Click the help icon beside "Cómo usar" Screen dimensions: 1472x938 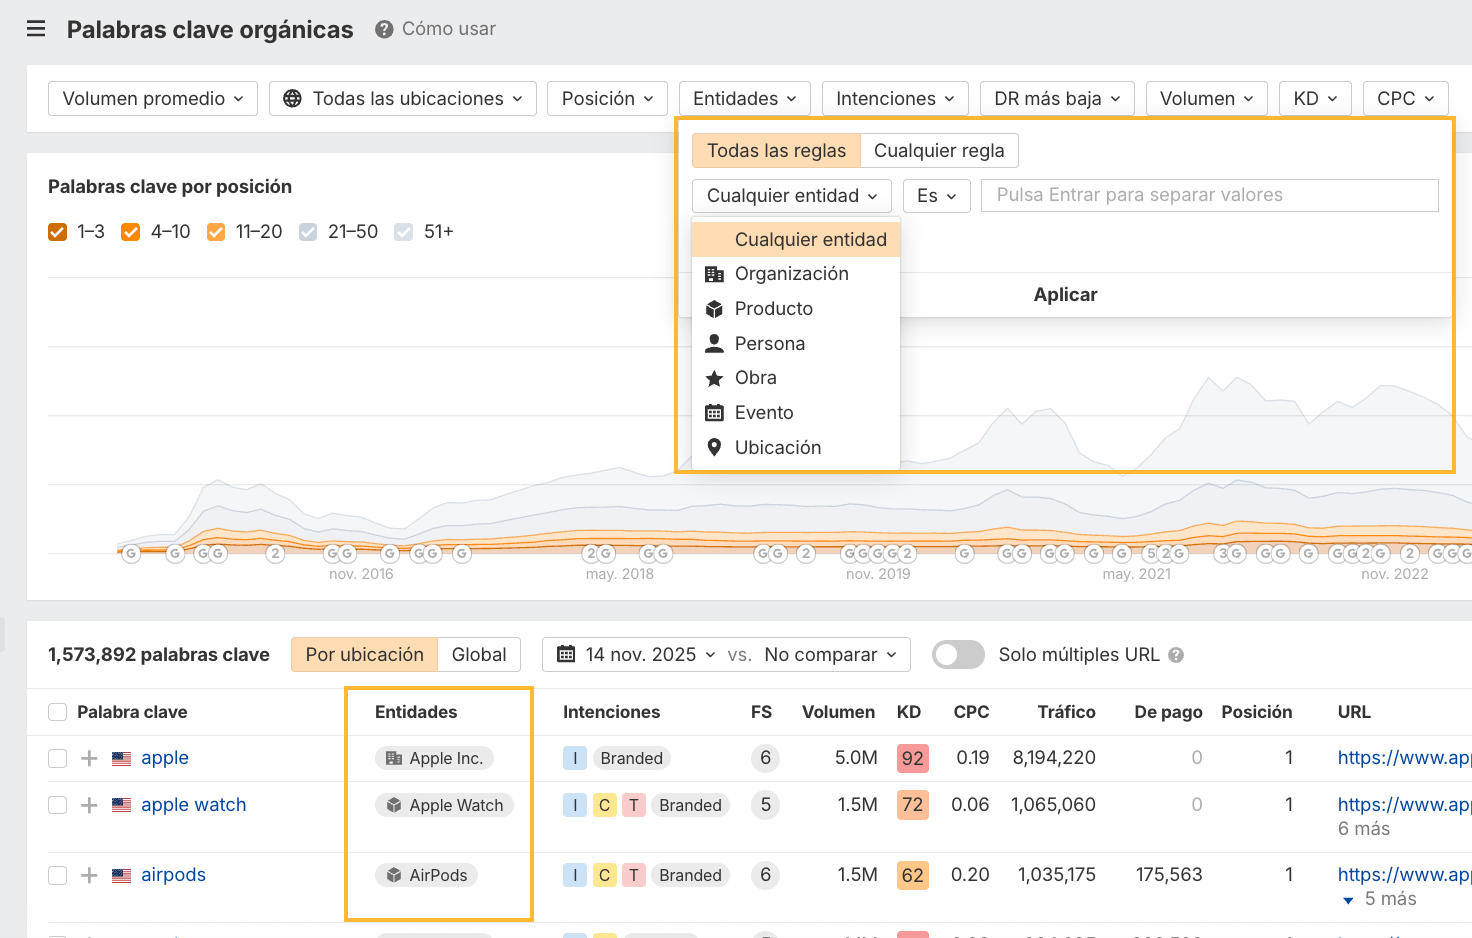(383, 29)
